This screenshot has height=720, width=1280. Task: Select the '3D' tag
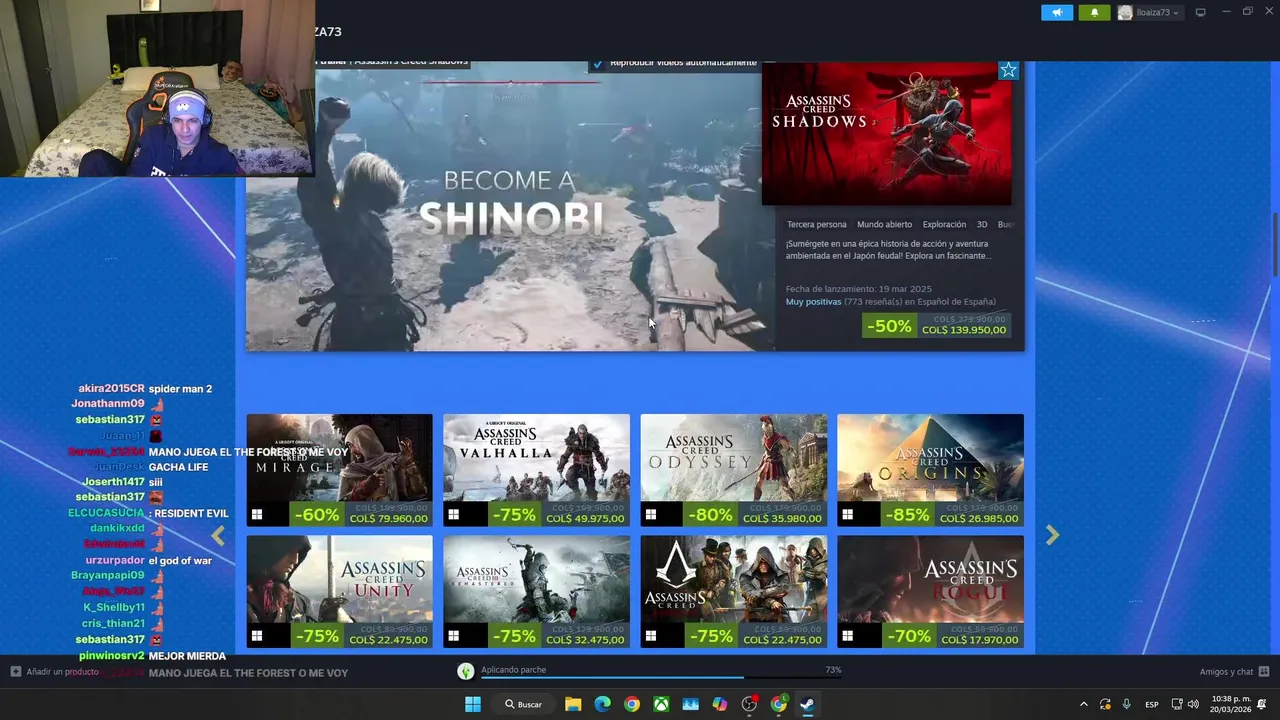[982, 224]
